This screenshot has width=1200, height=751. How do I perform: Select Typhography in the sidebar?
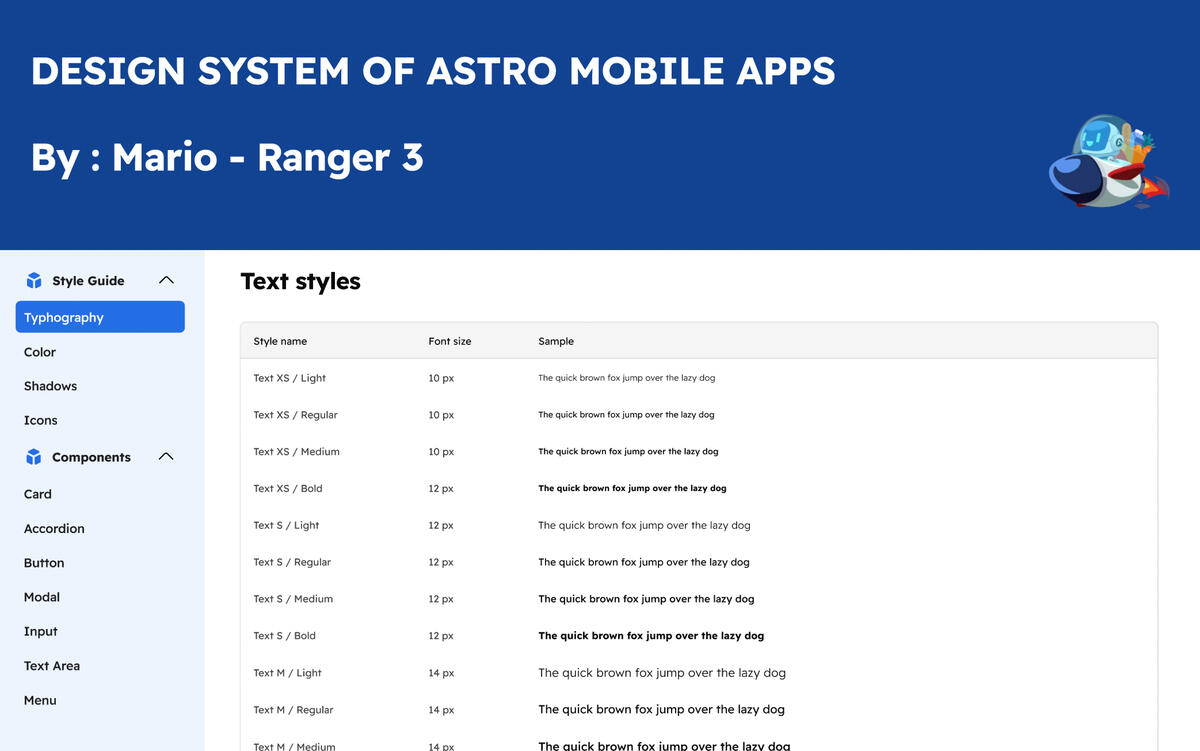(x=100, y=317)
